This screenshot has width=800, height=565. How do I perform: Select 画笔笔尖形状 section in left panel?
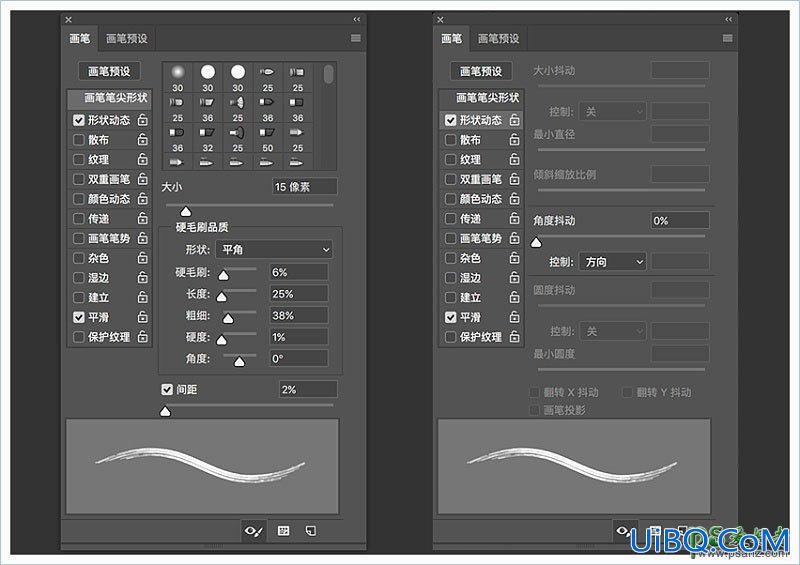109,97
